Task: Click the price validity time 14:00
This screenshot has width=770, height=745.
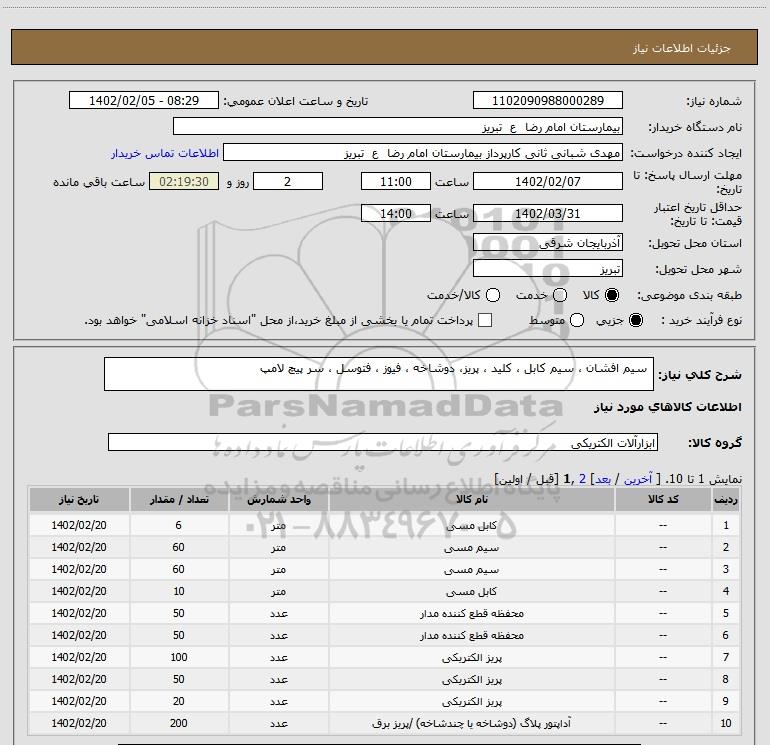Action: (396, 213)
